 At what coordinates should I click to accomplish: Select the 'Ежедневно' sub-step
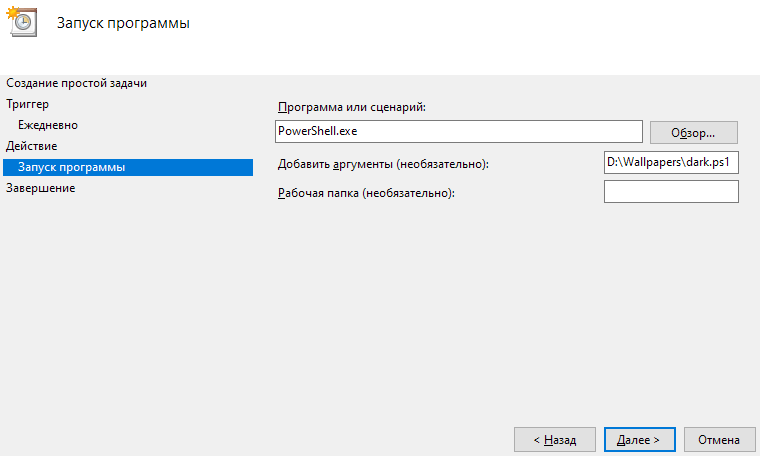pos(48,125)
